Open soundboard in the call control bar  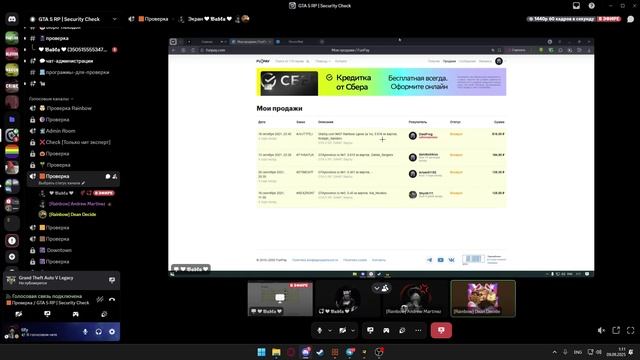pos(402,330)
